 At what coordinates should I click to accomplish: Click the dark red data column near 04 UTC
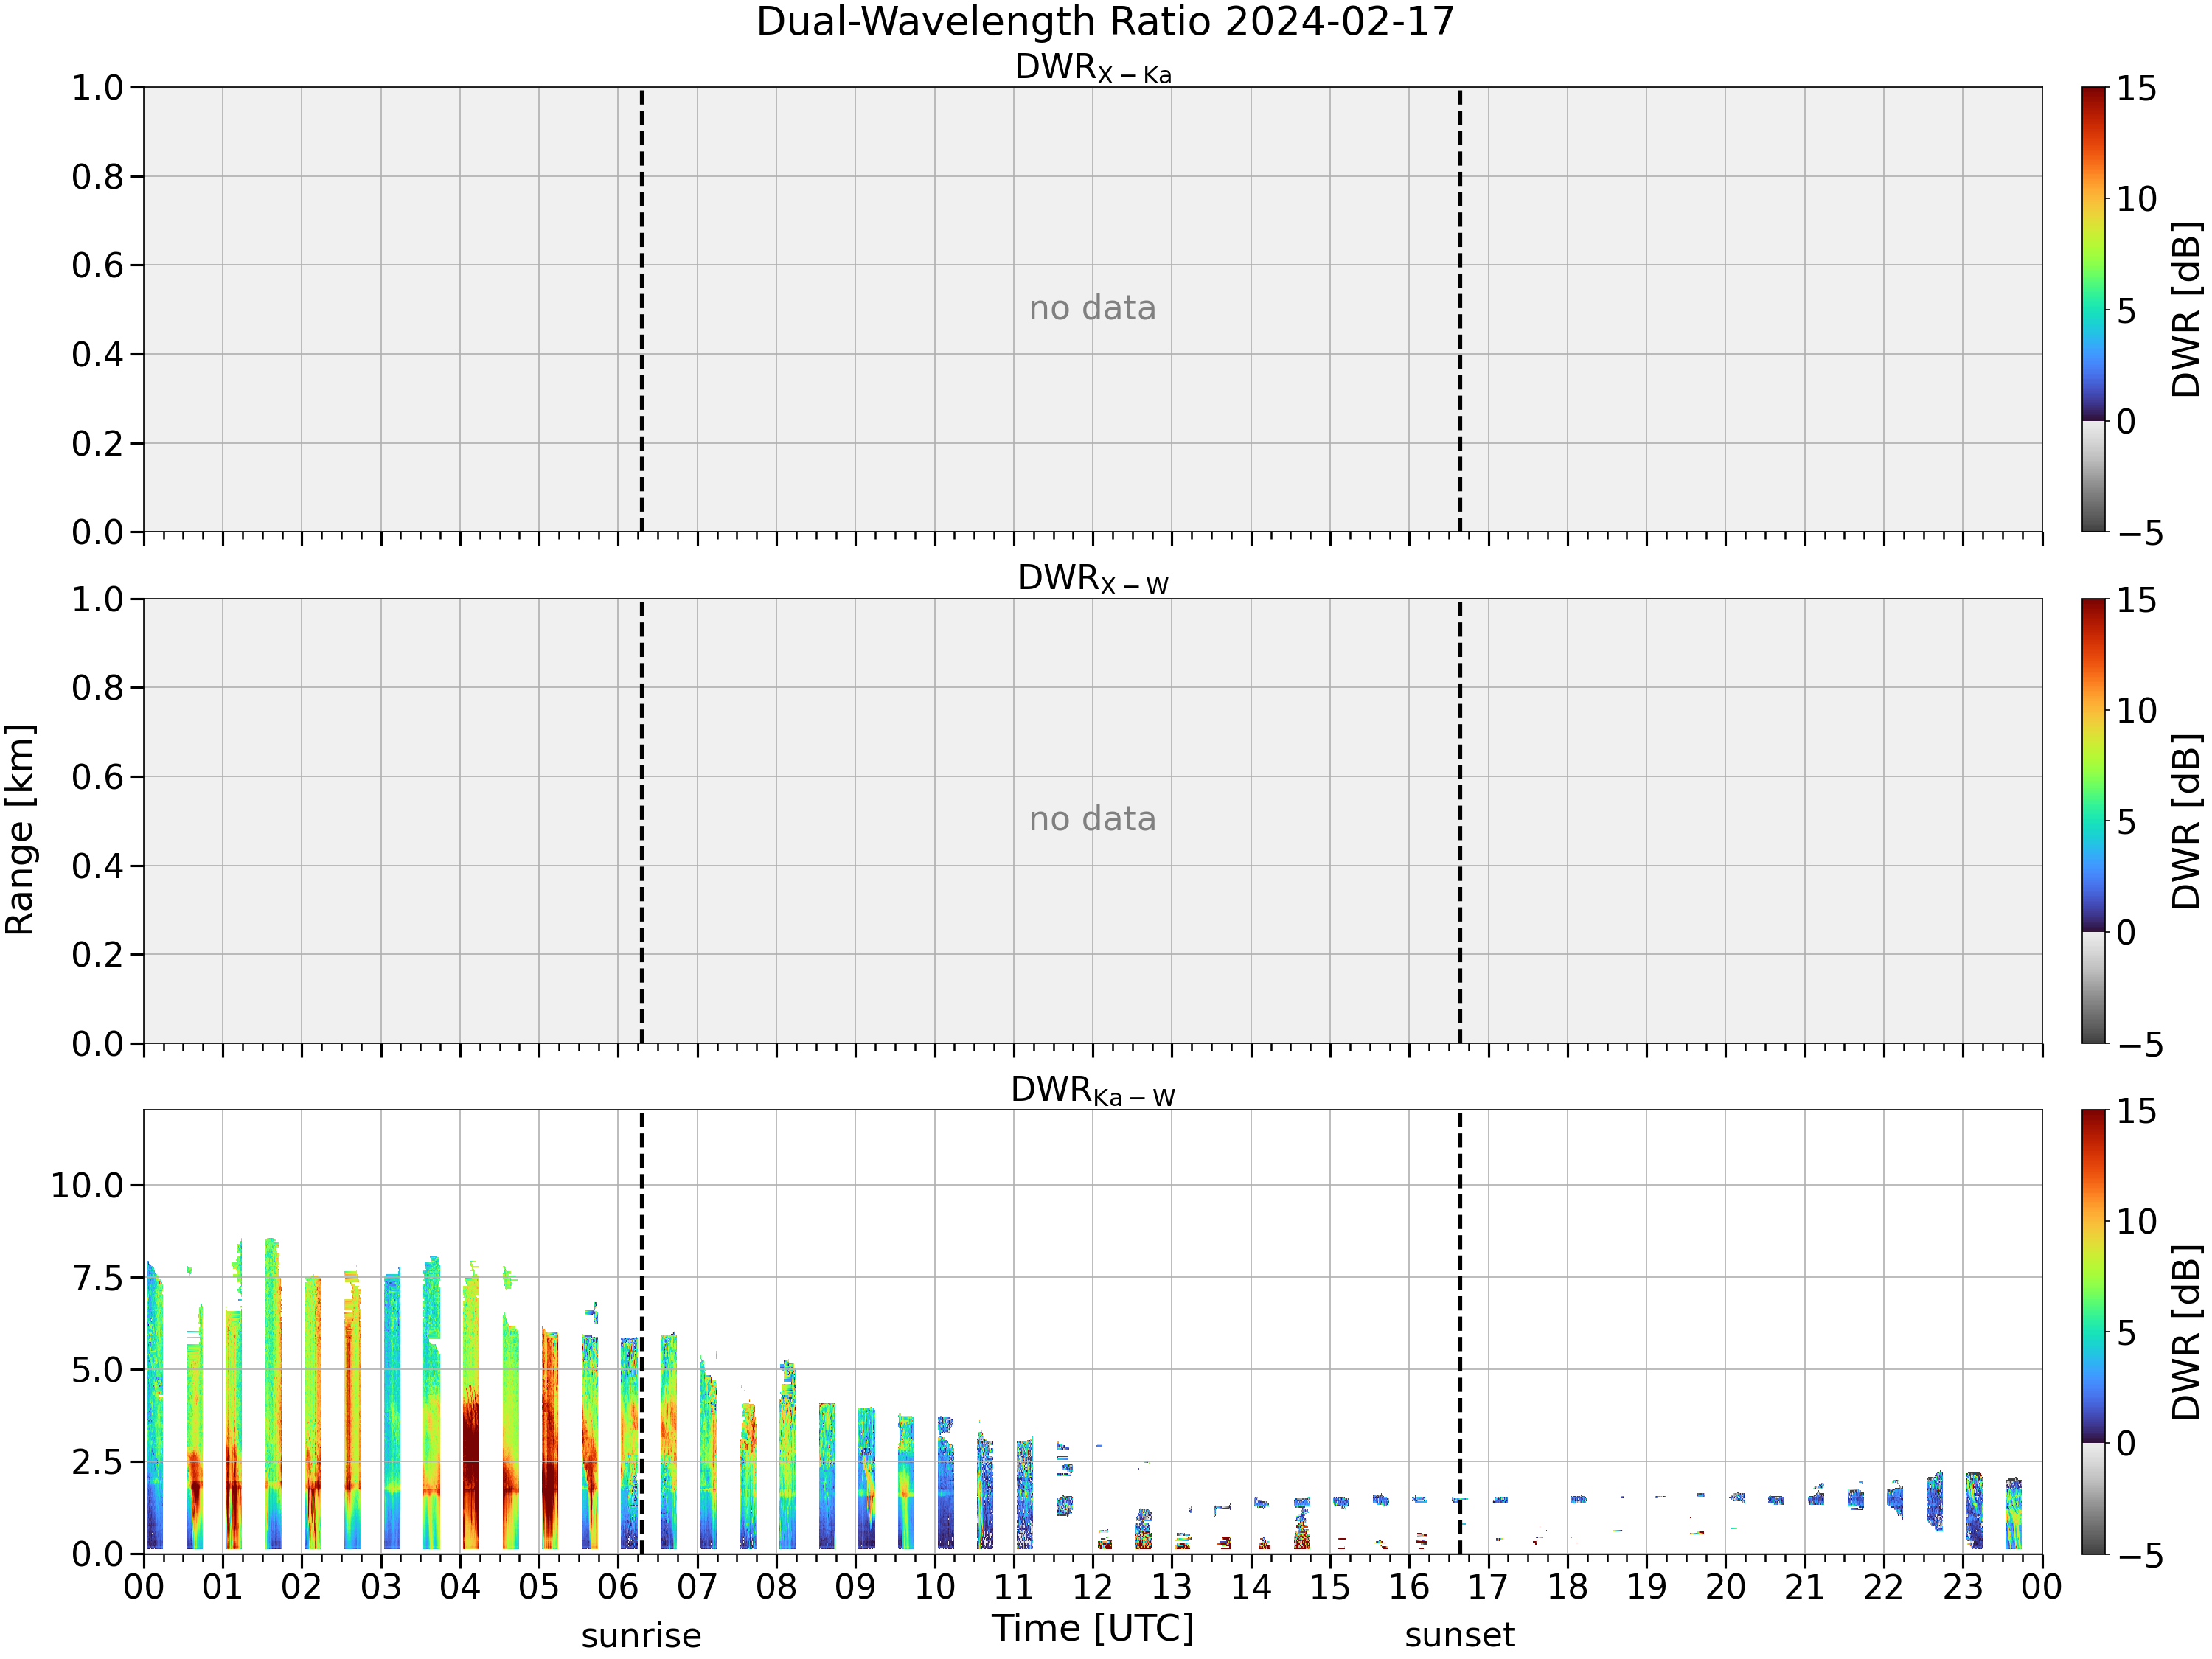point(471,1470)
